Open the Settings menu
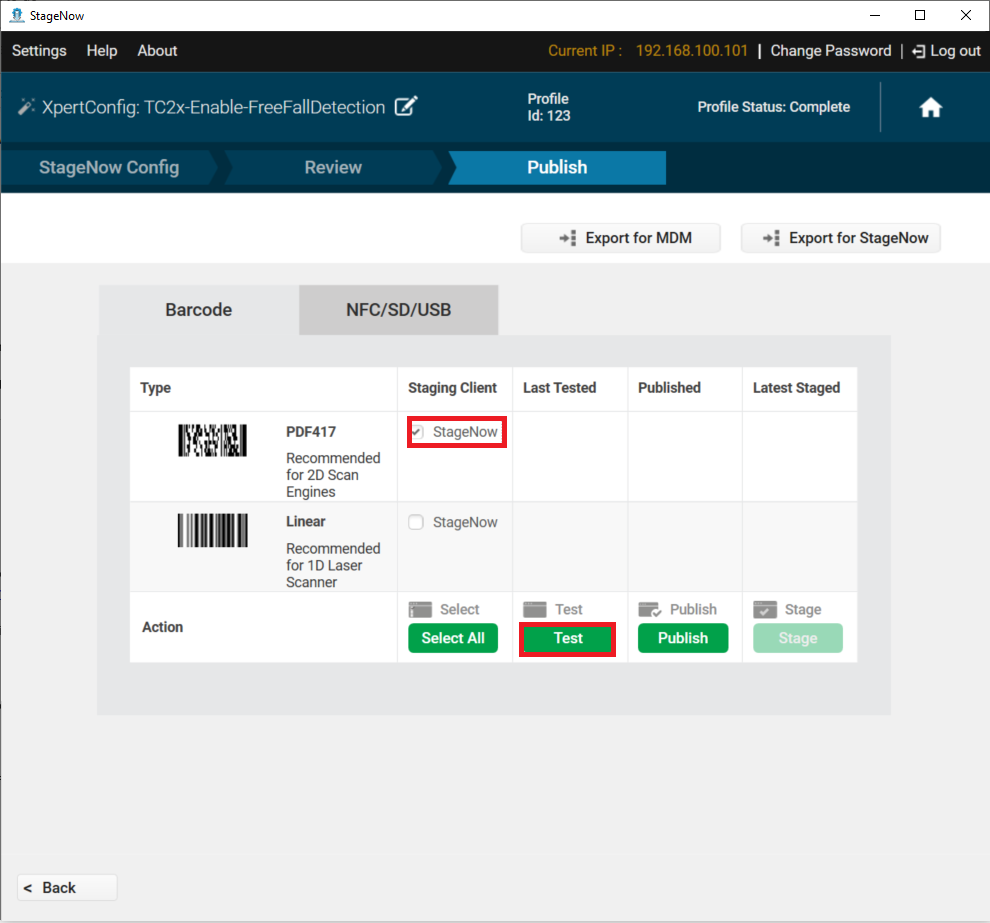The image size is (990, 923). (39, 51)
